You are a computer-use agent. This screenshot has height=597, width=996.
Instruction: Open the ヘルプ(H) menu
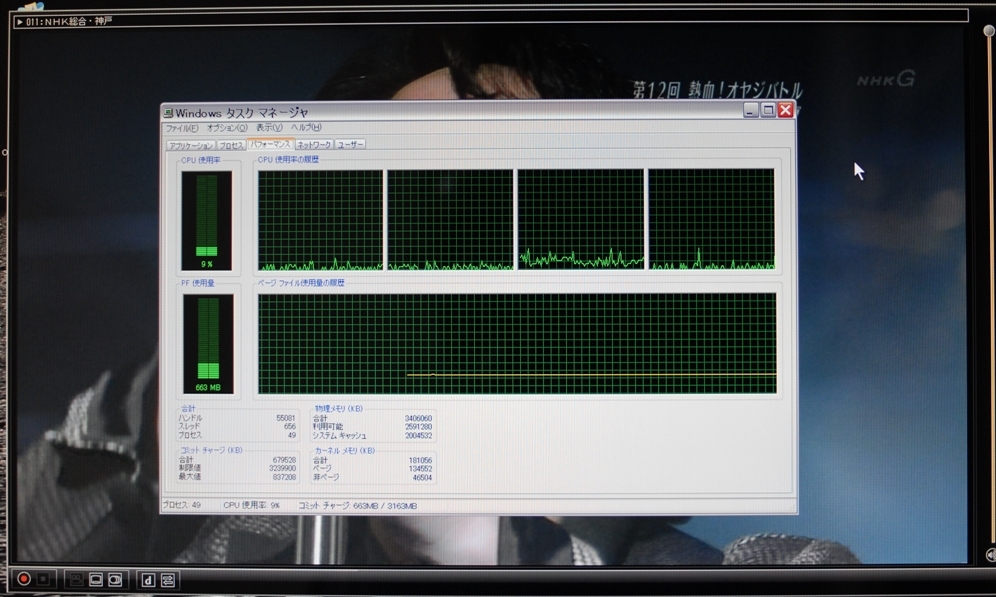click(x=305, y=128)
